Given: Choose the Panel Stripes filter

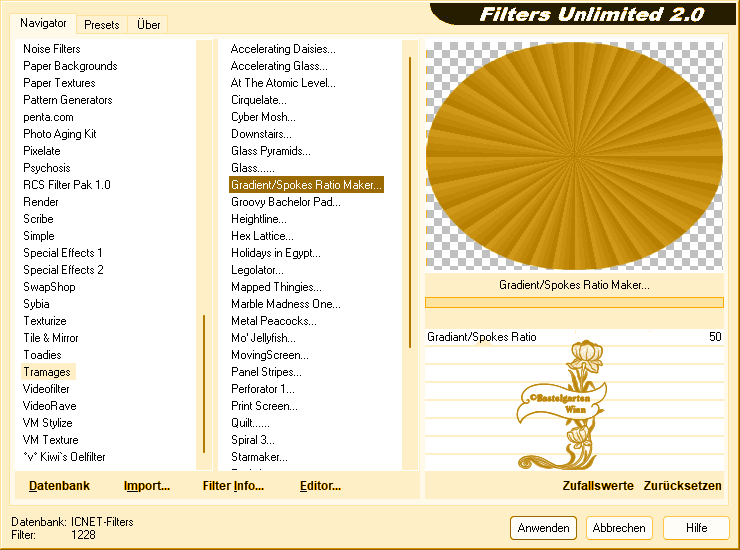Looking at the screenshot, I should point(266,372).
